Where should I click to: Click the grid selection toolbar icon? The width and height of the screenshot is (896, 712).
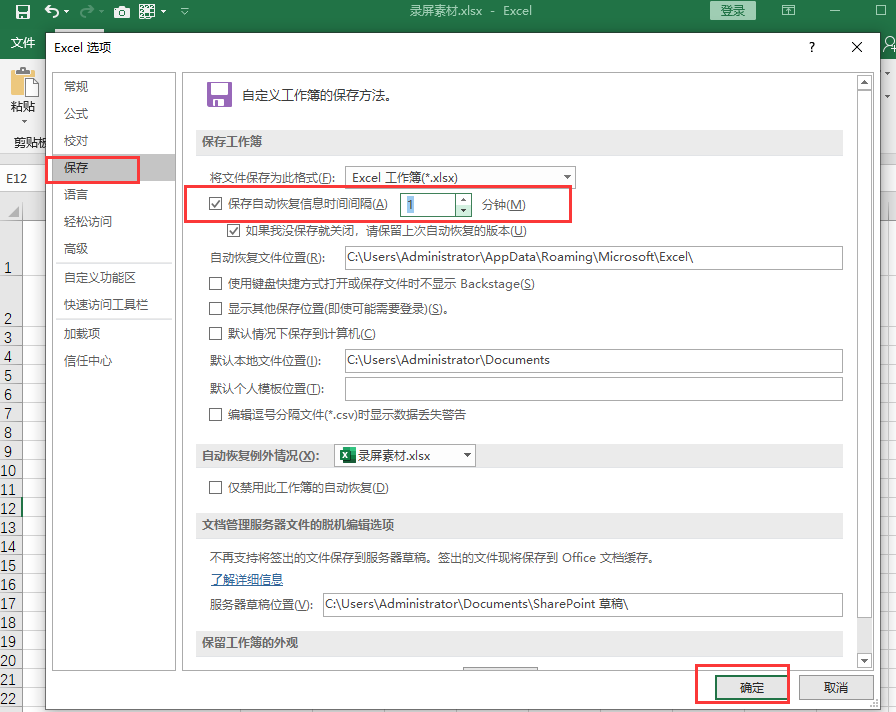[x=147, y=11]
